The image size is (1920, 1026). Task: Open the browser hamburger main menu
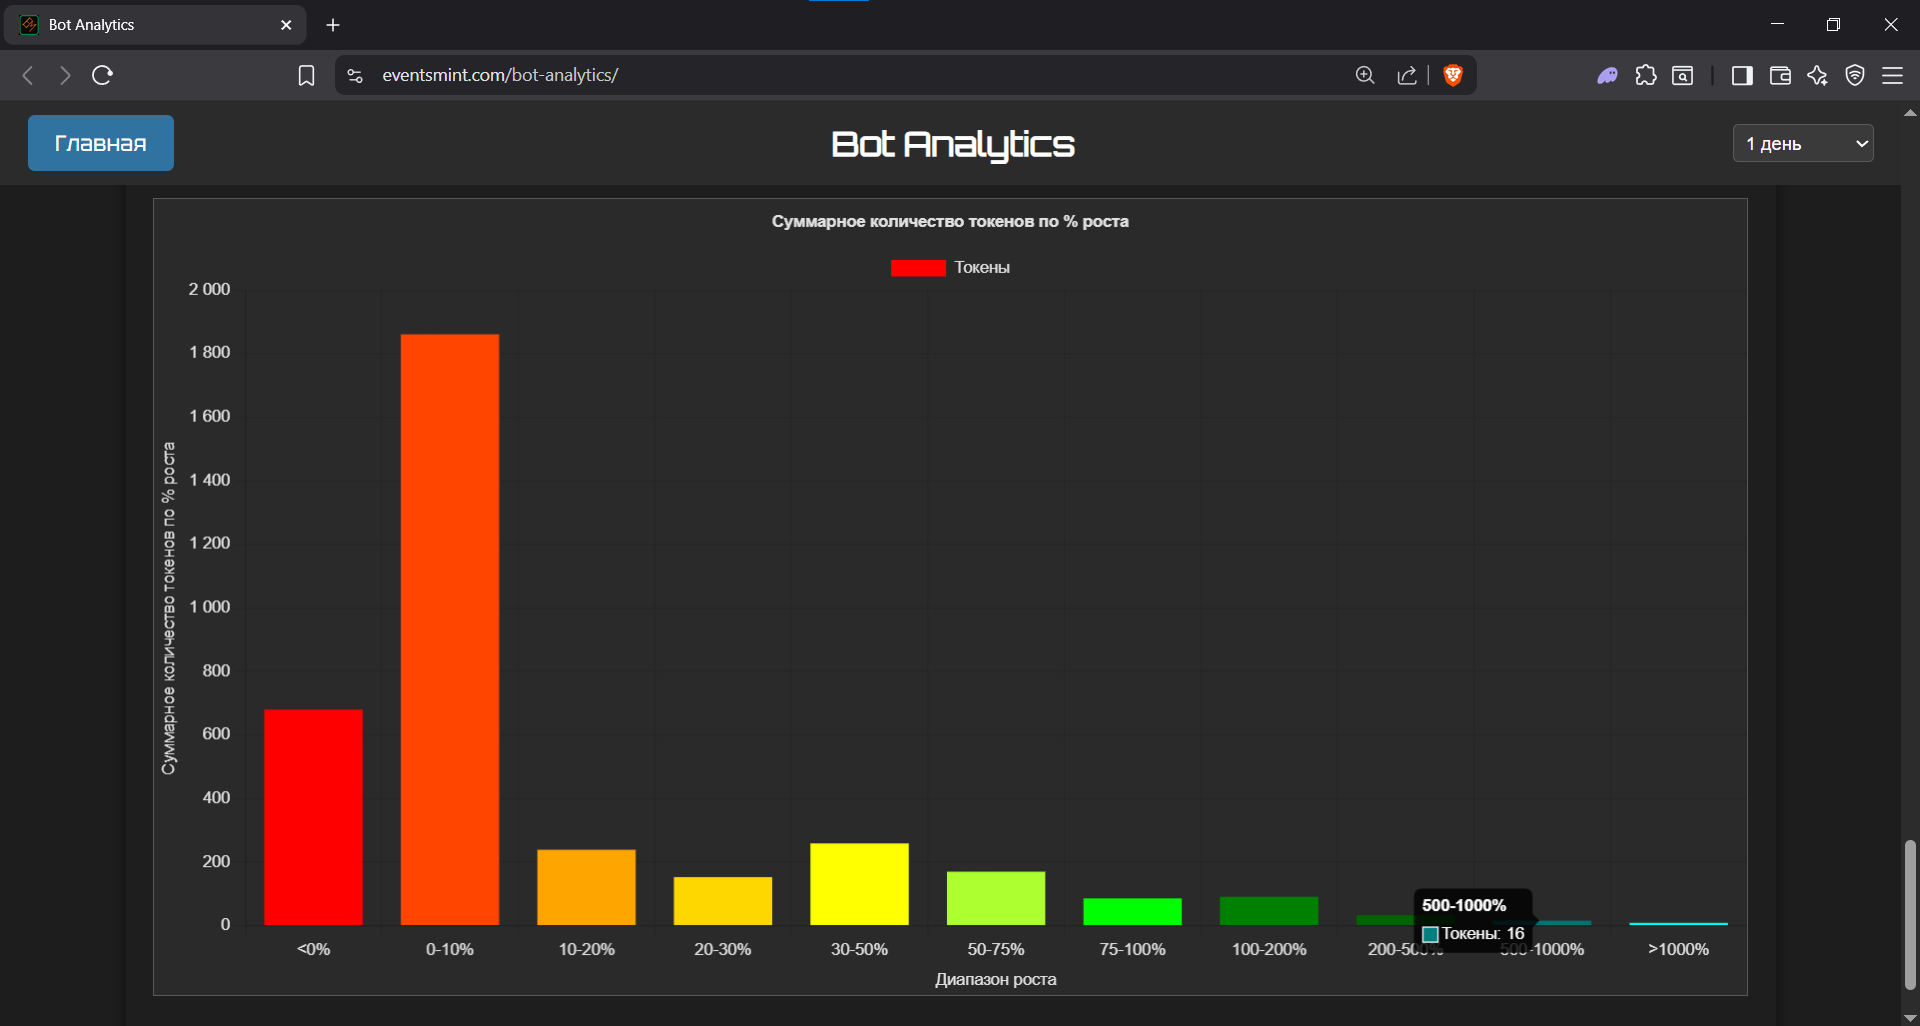[1892, 75]
